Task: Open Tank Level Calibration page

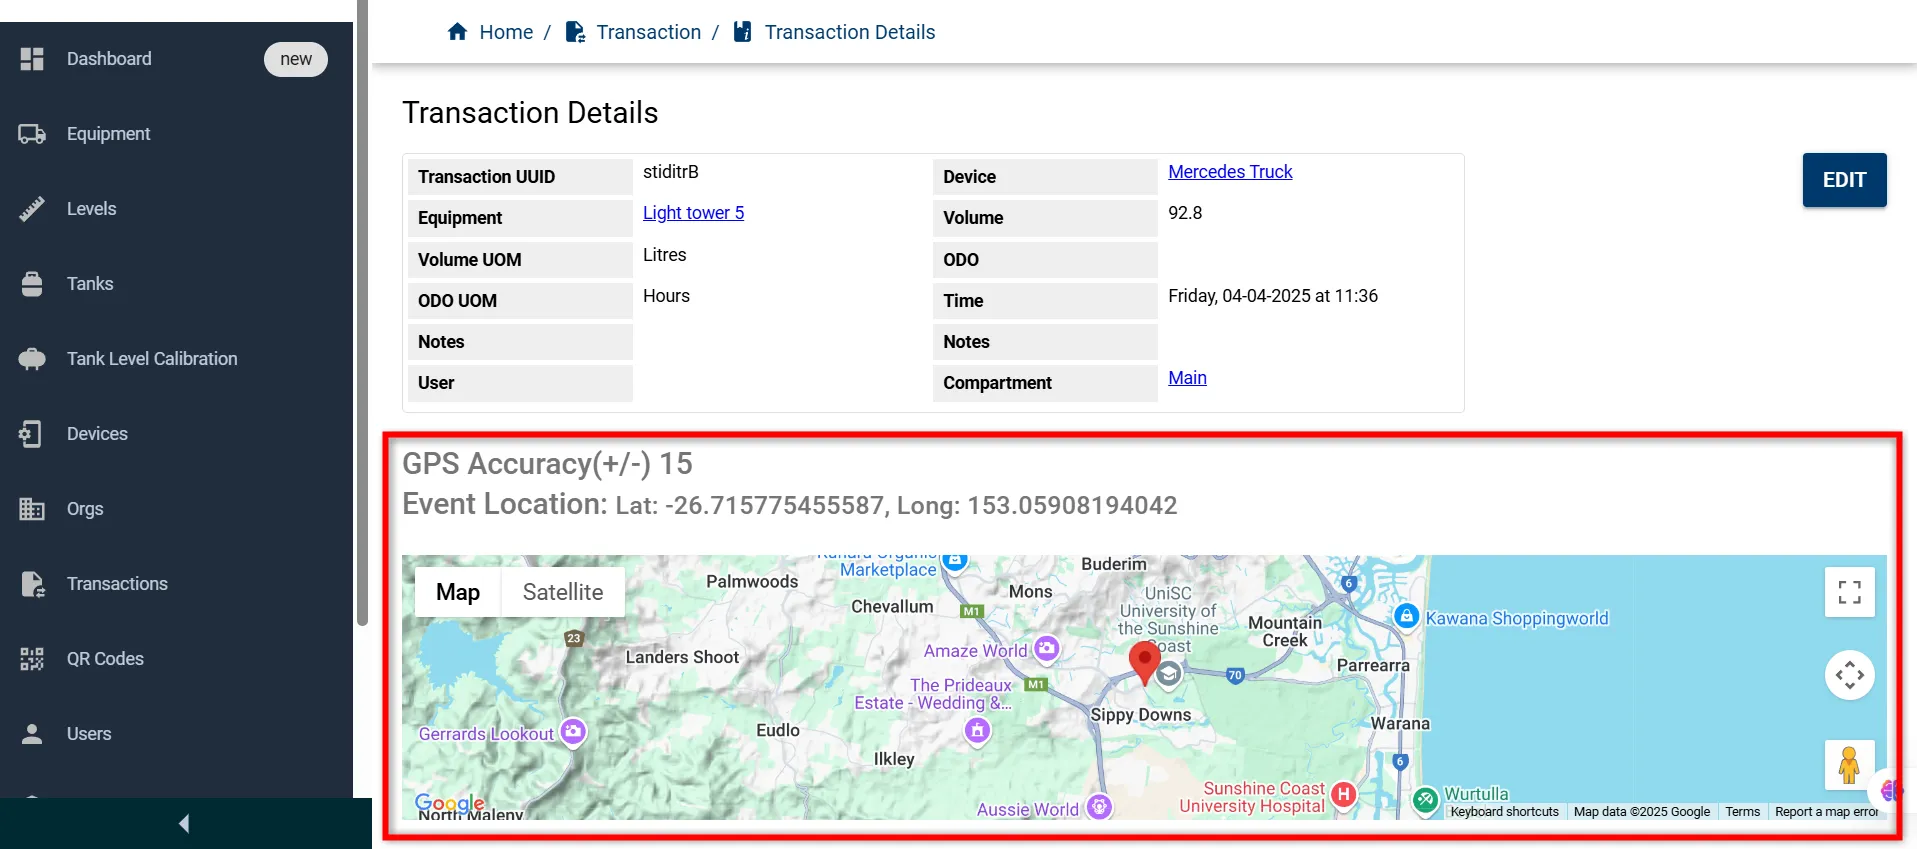Action: point(152,359)
